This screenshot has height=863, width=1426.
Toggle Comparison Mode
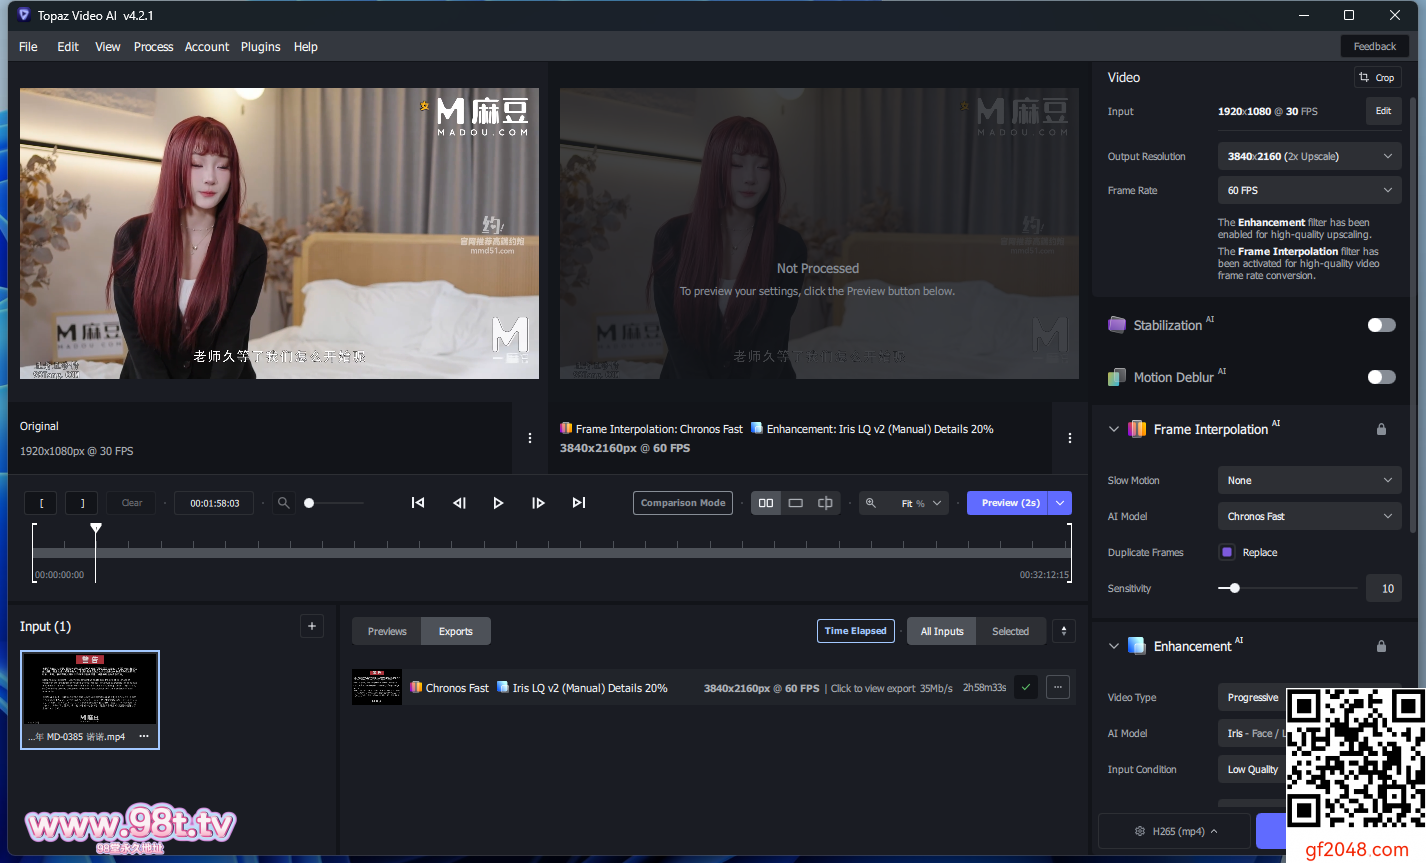pos(683,503)
